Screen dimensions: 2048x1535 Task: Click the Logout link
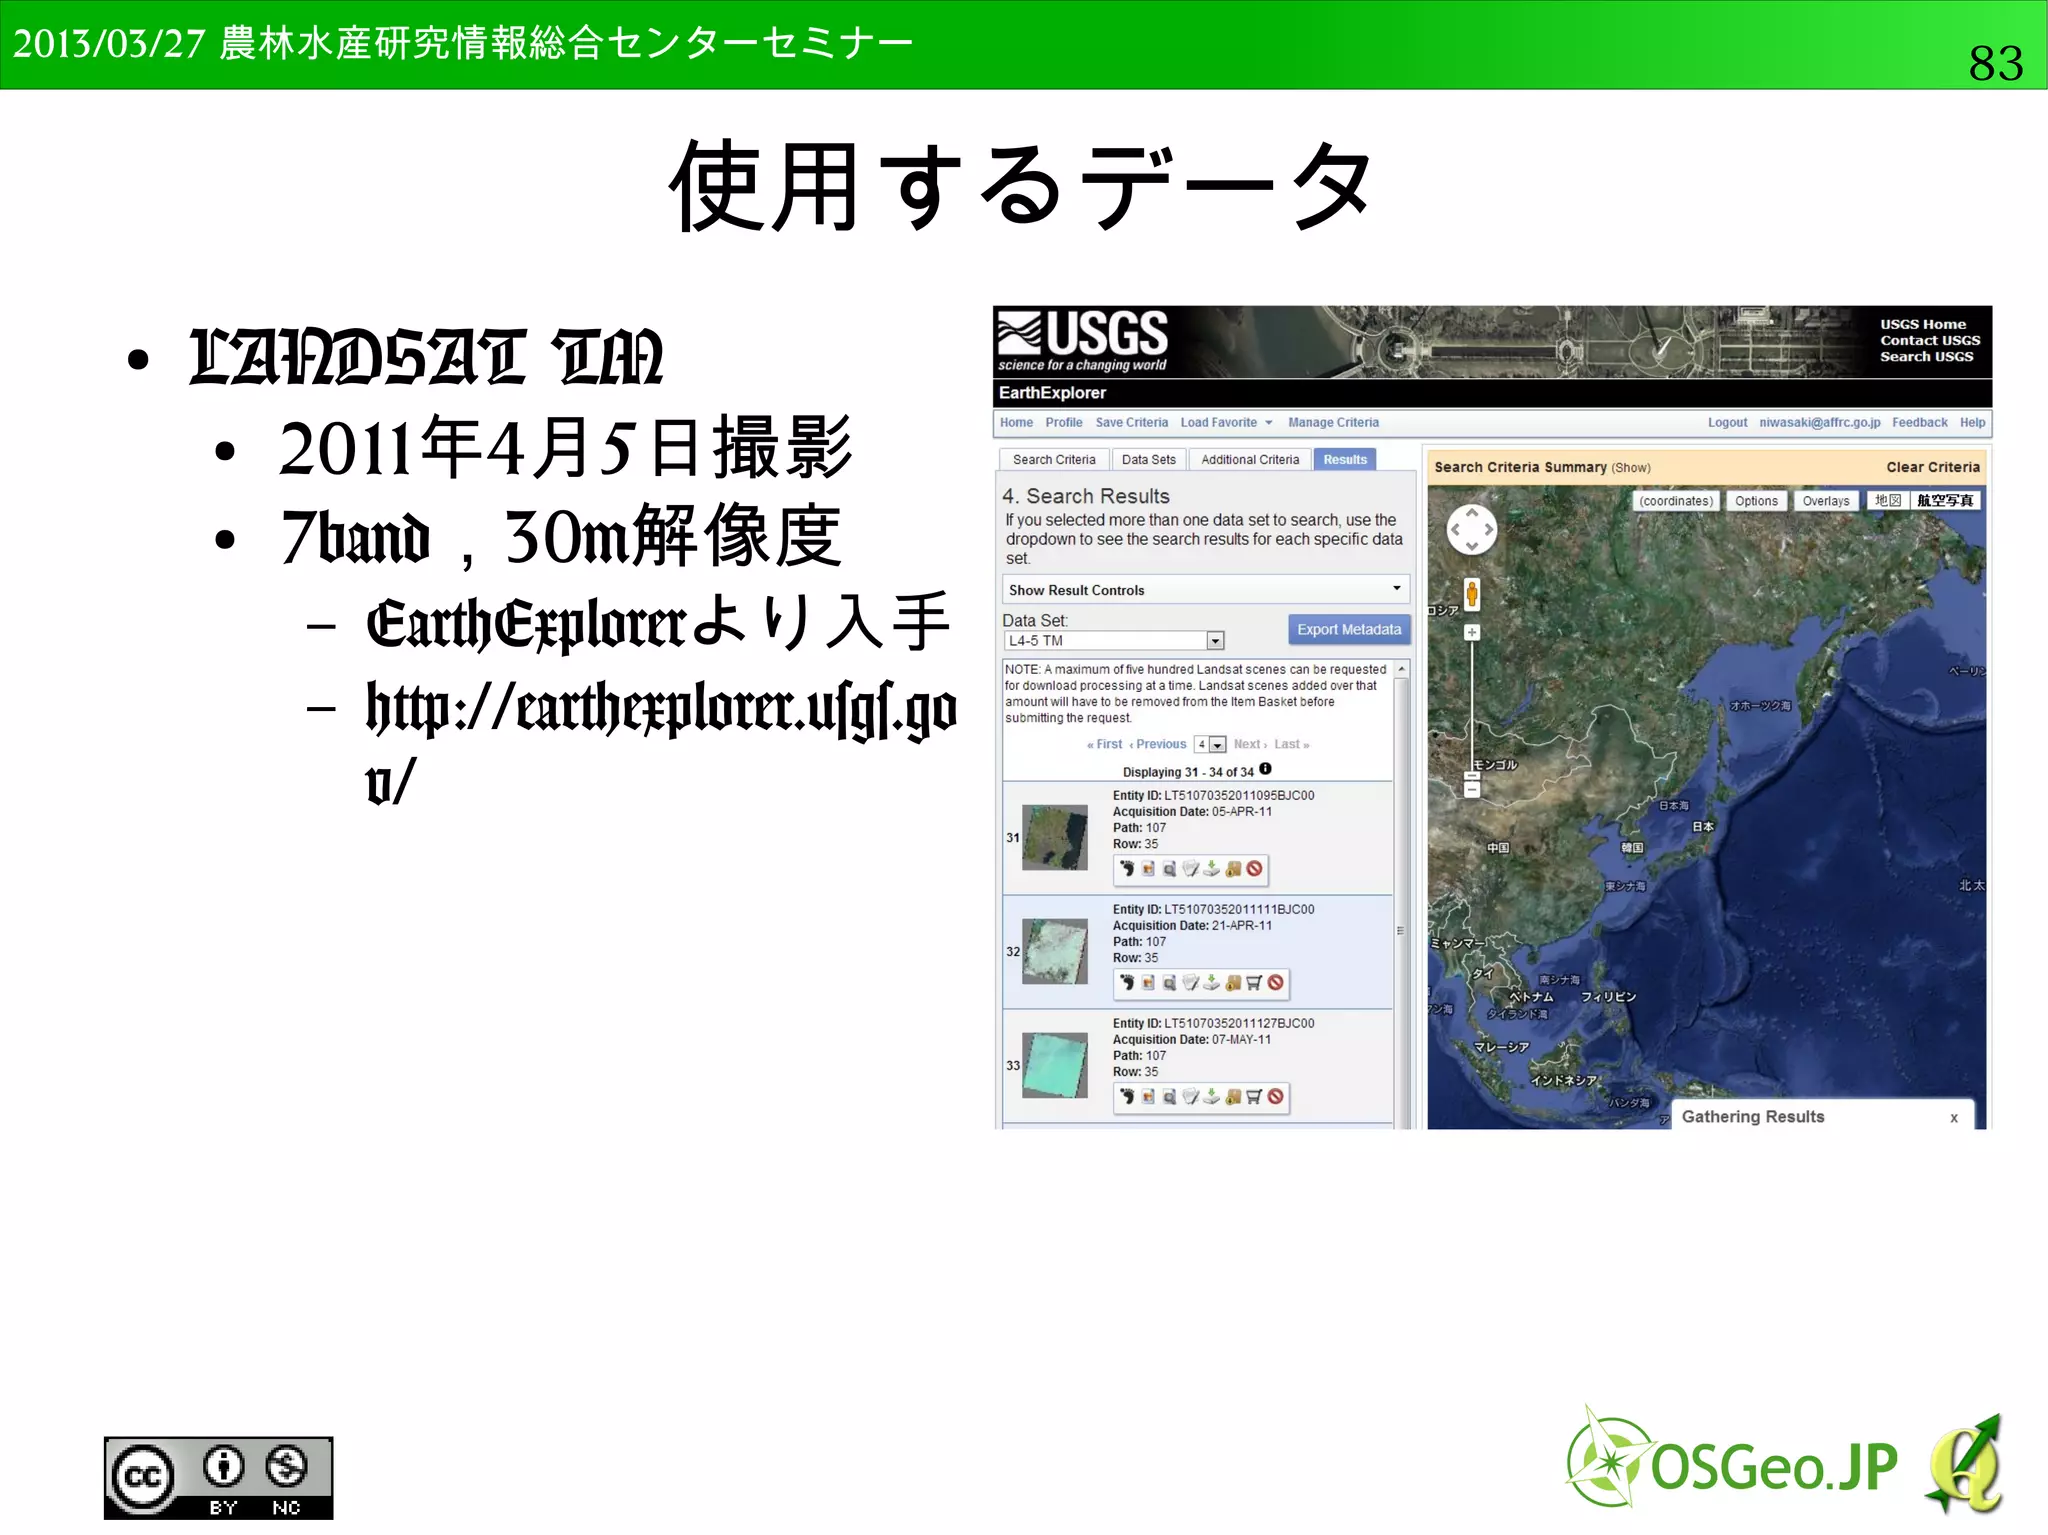tap(1727, 423)
